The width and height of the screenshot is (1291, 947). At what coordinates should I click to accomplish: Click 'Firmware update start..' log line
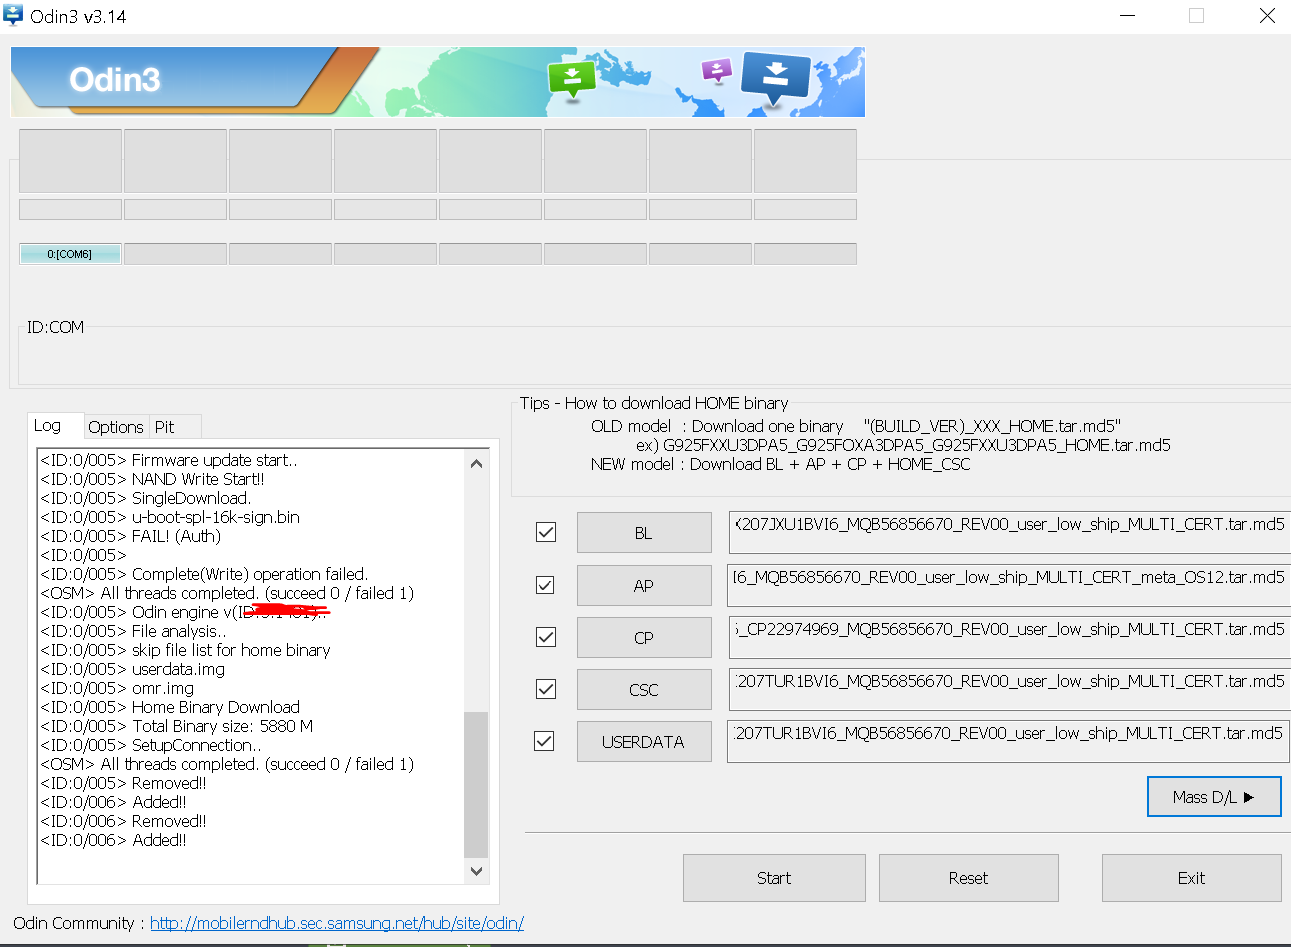coord(169,460)
